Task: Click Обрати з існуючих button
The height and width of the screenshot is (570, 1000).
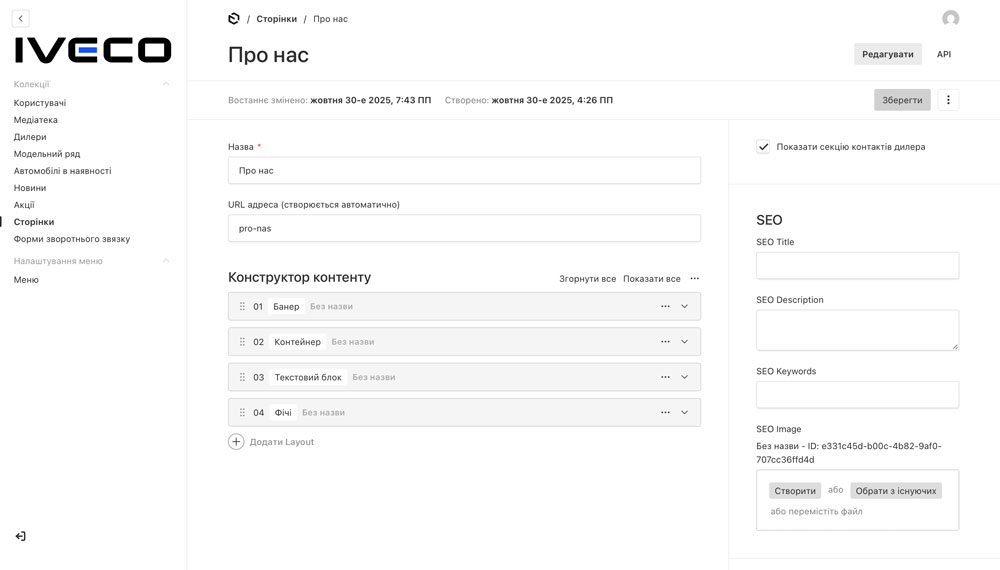Action: coord(896,491)
